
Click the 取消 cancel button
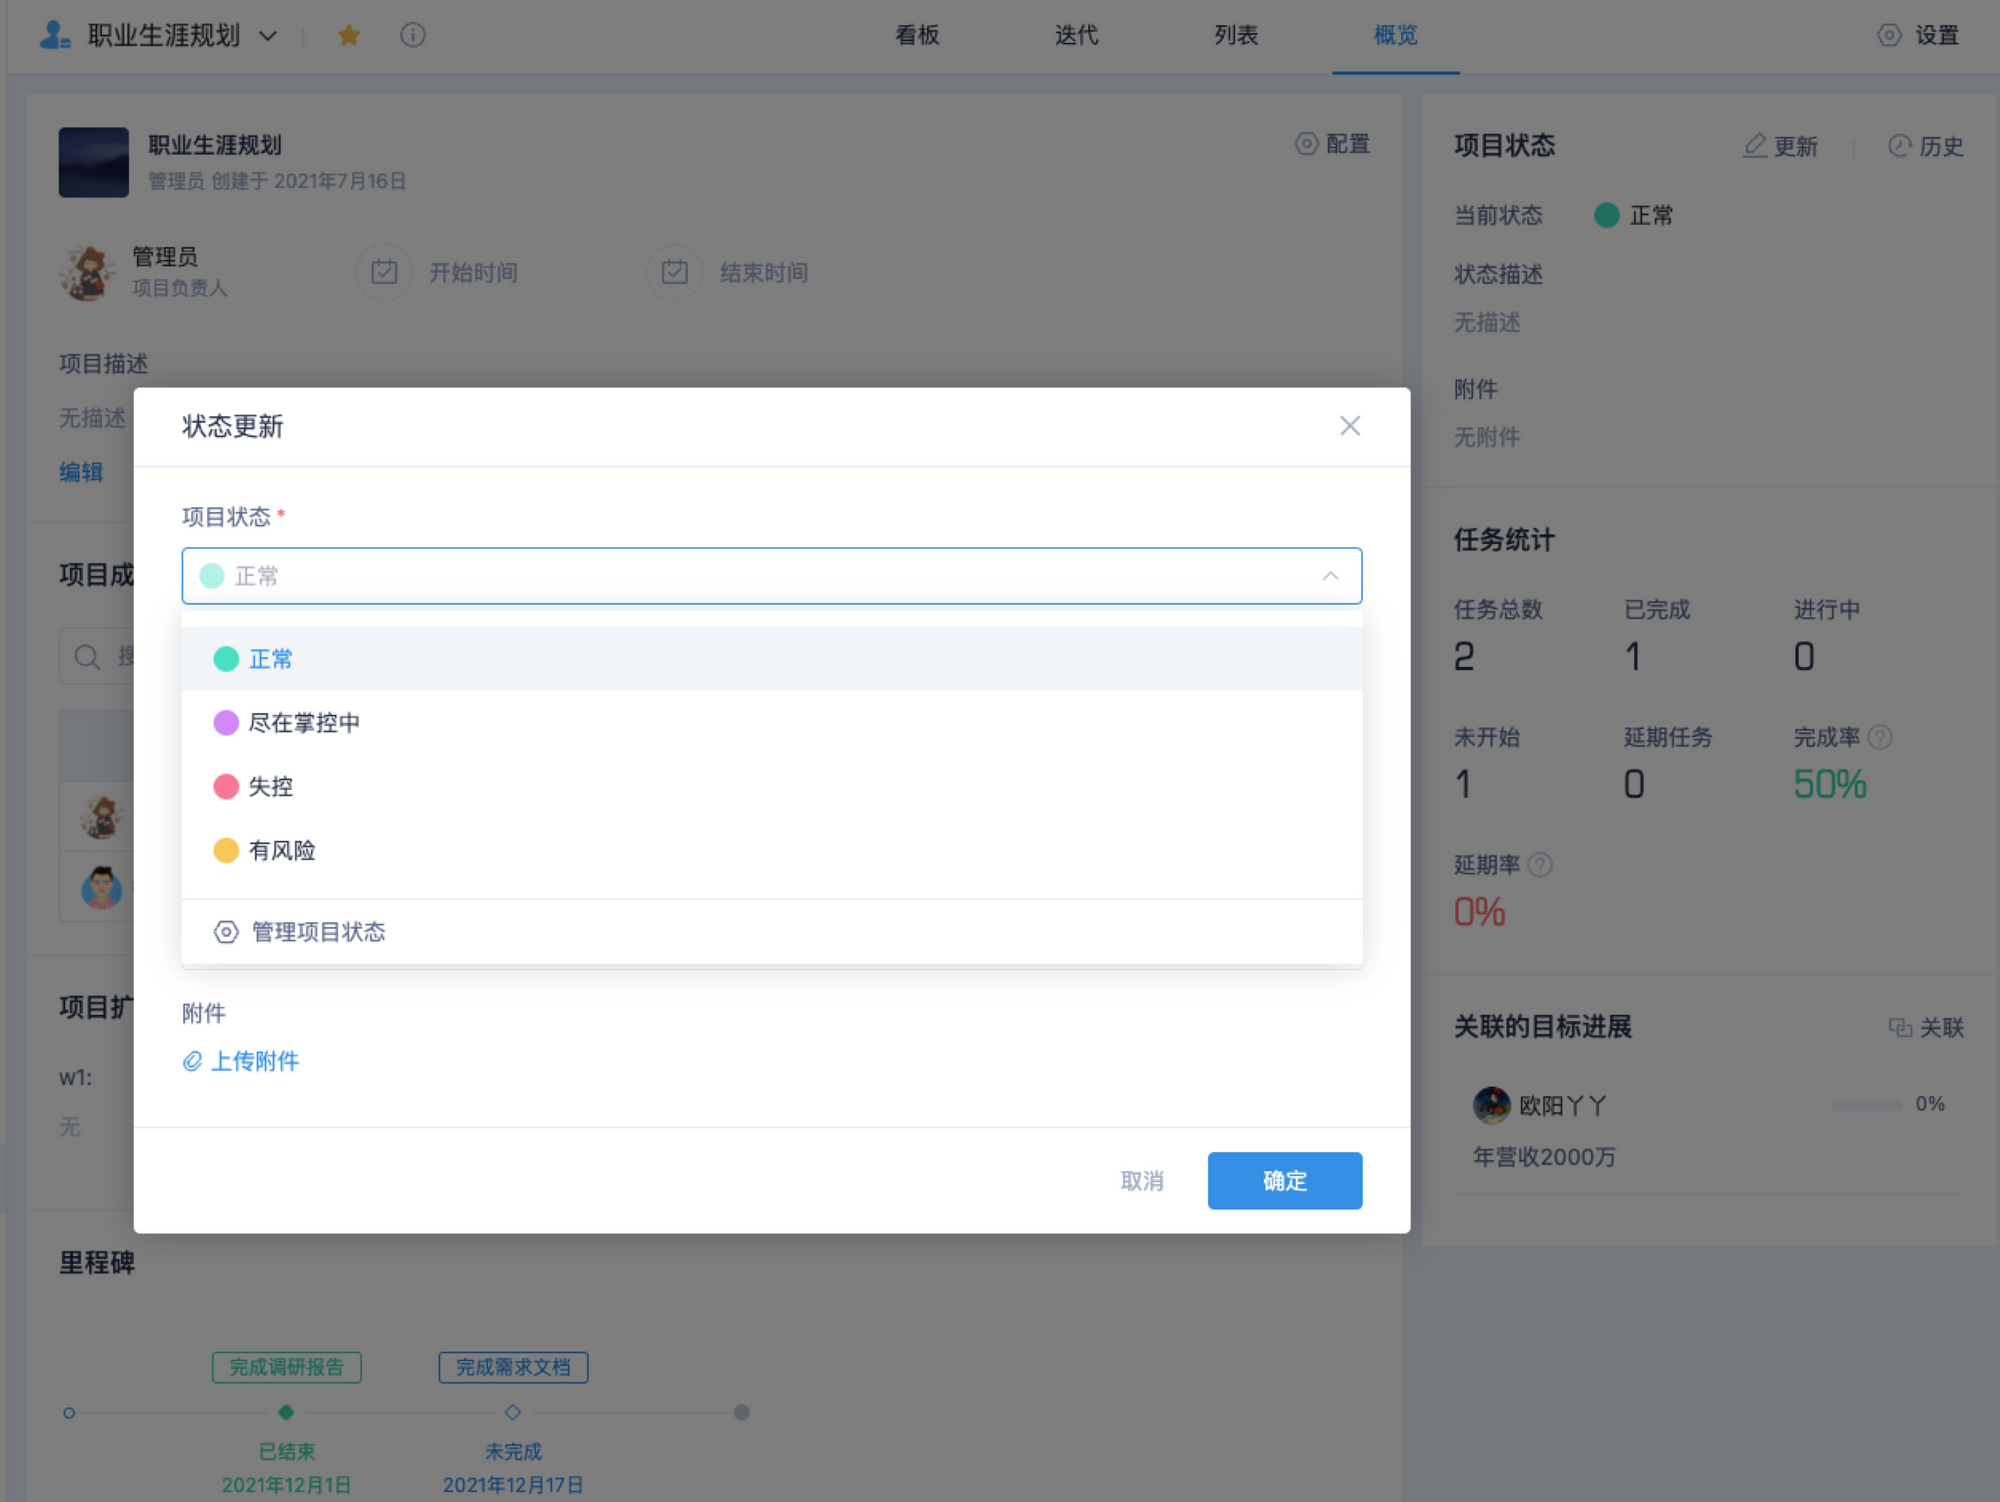click(1142, 1181)
